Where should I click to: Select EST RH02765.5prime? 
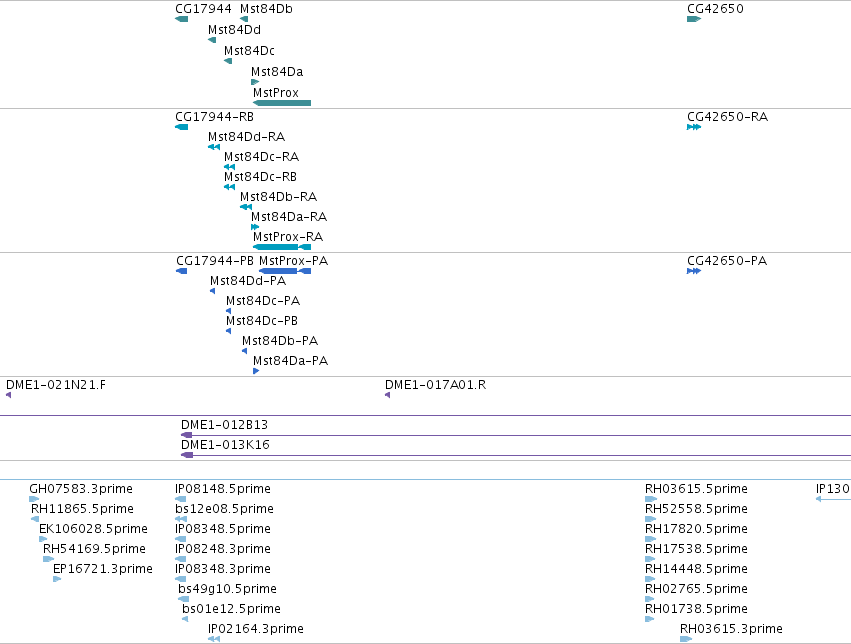(696, 589)
